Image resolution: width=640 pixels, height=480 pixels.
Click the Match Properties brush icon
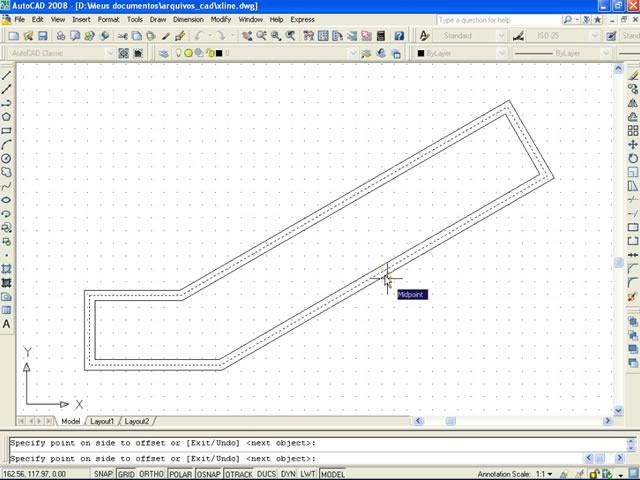point(180,36)
